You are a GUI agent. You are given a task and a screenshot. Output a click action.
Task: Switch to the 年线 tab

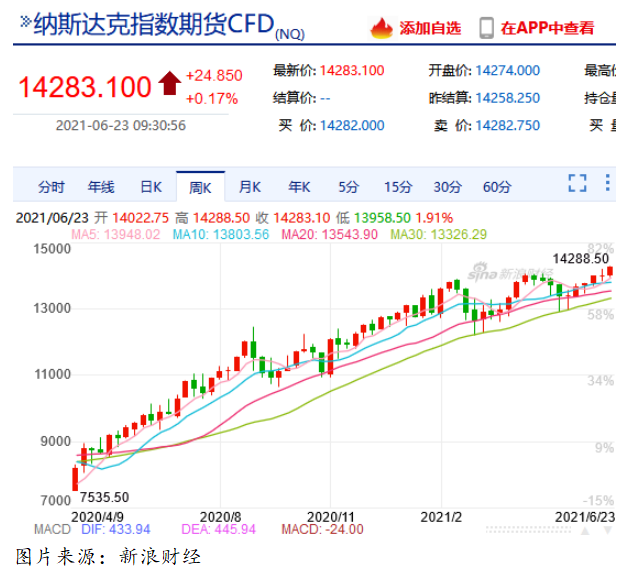click(x=101, y=187)
